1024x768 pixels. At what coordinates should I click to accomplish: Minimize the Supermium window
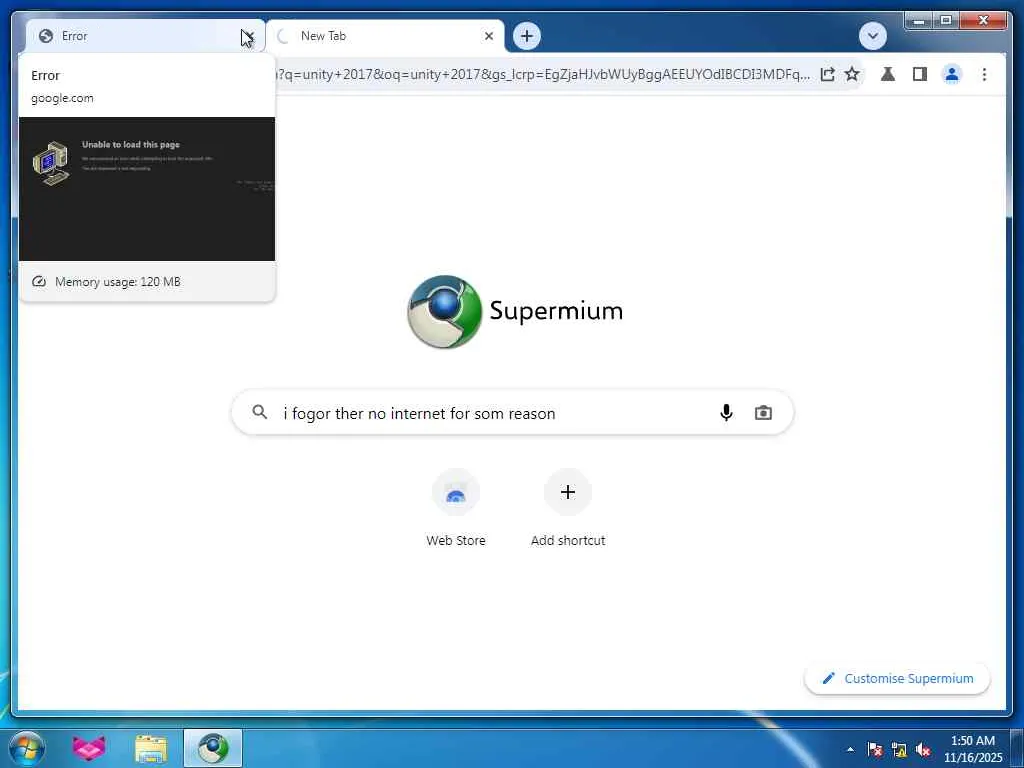[919, 21]
